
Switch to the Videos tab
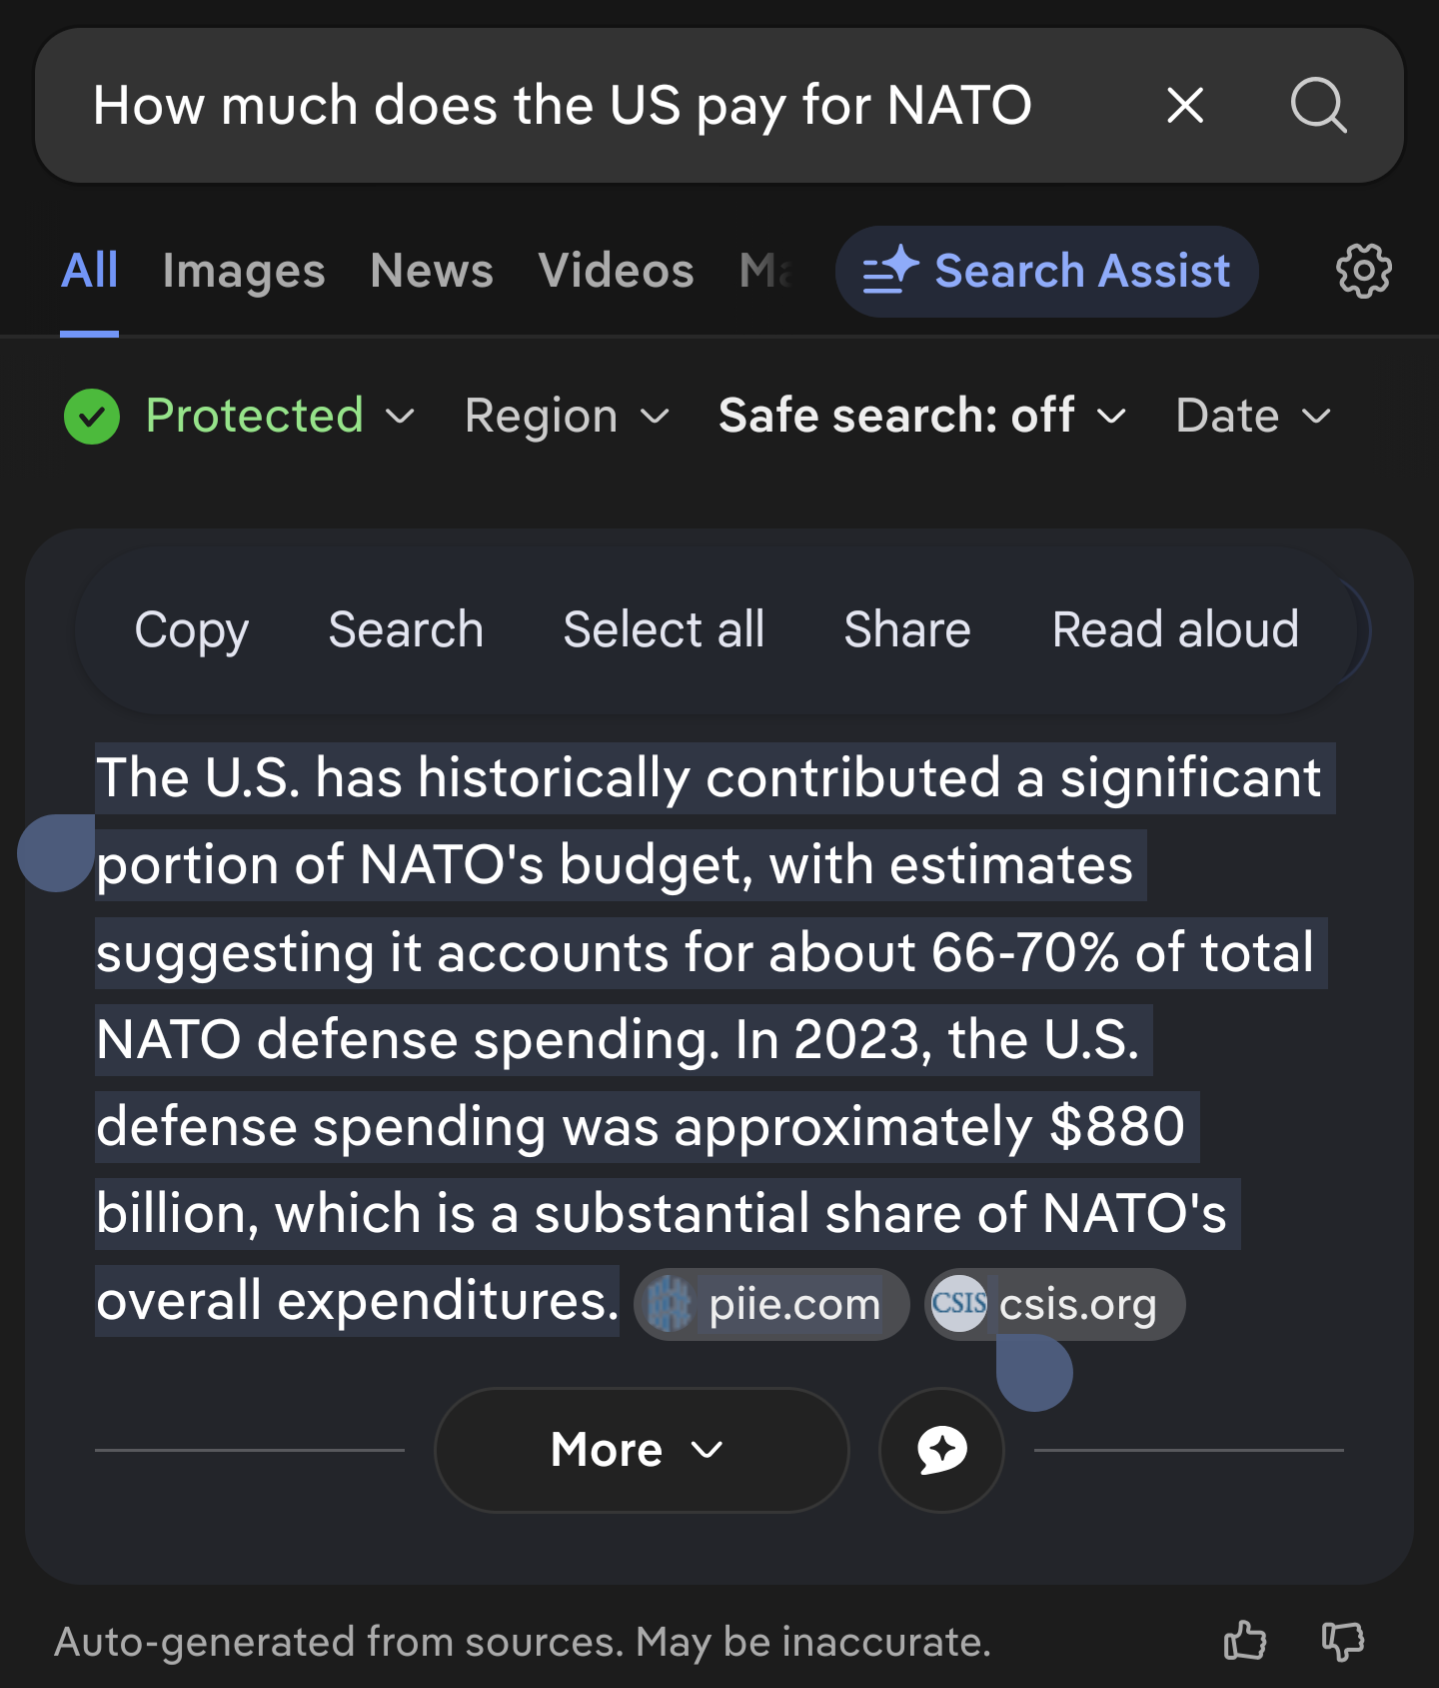(615, 271)
